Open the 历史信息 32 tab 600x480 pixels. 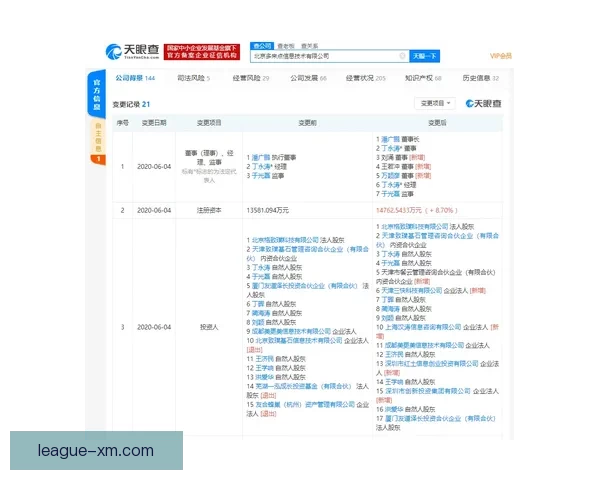[x=481, y=78]
